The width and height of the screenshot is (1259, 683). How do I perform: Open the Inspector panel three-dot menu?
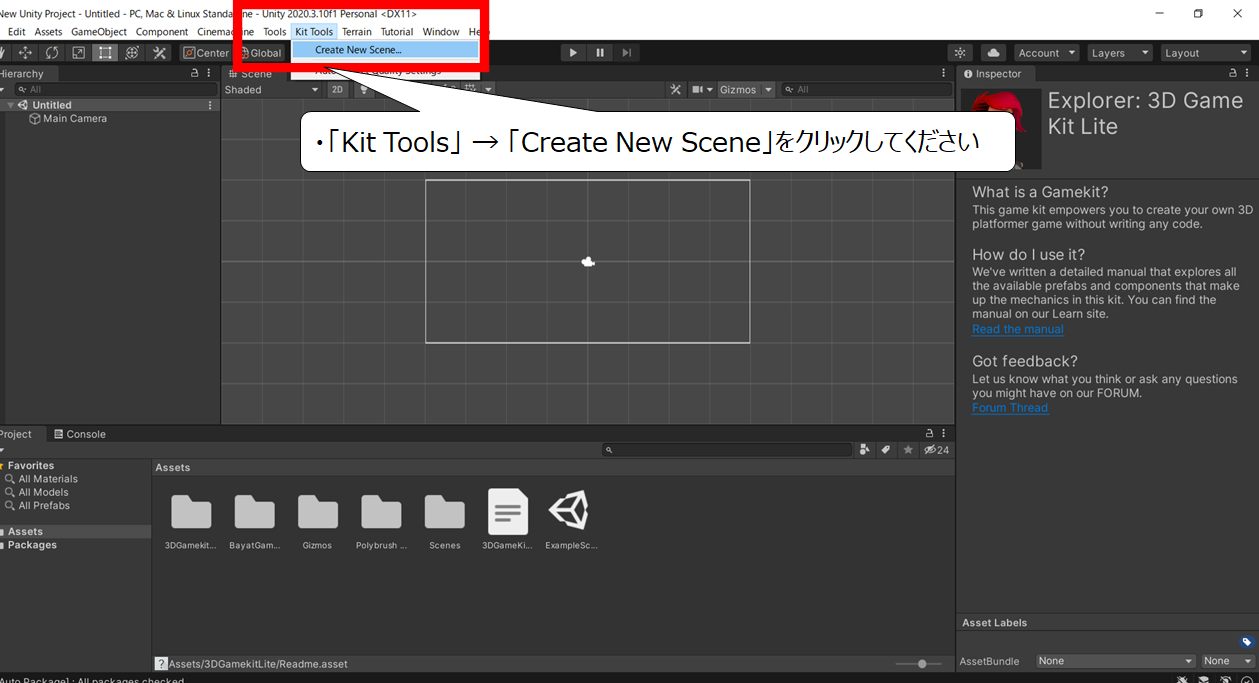click(1248, 73)
